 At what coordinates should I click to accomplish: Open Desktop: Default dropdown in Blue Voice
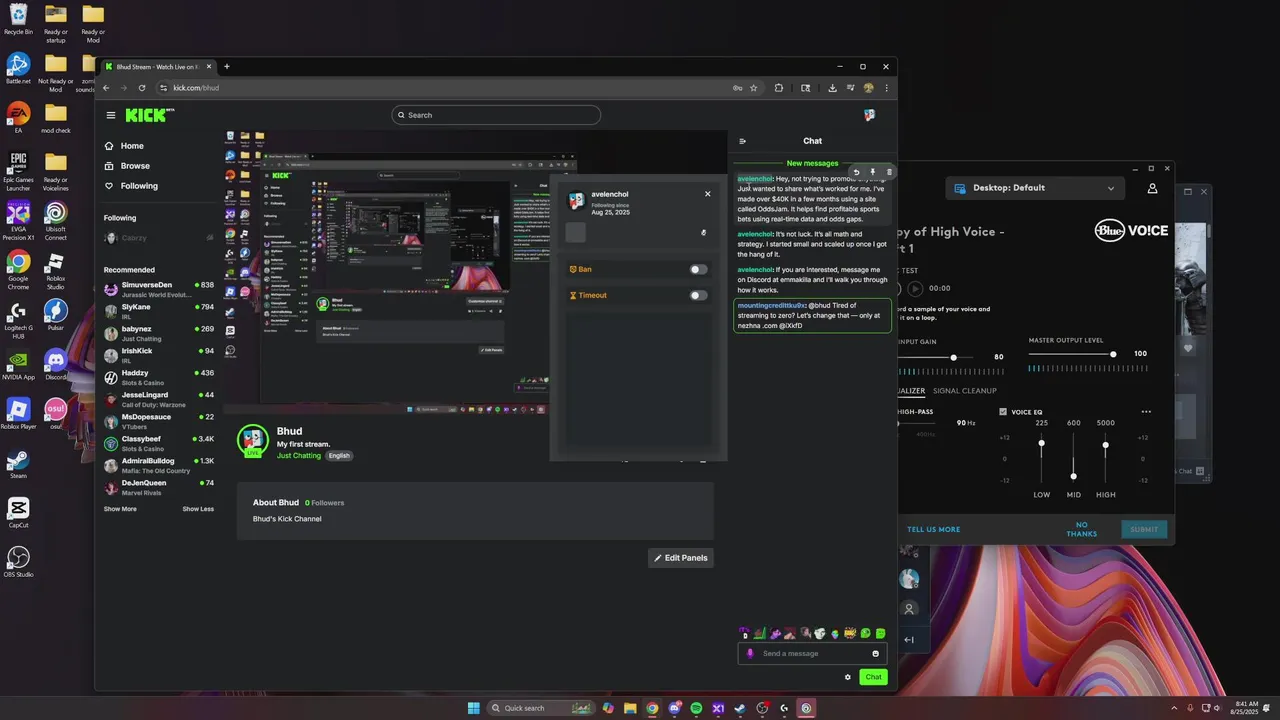1034,188
